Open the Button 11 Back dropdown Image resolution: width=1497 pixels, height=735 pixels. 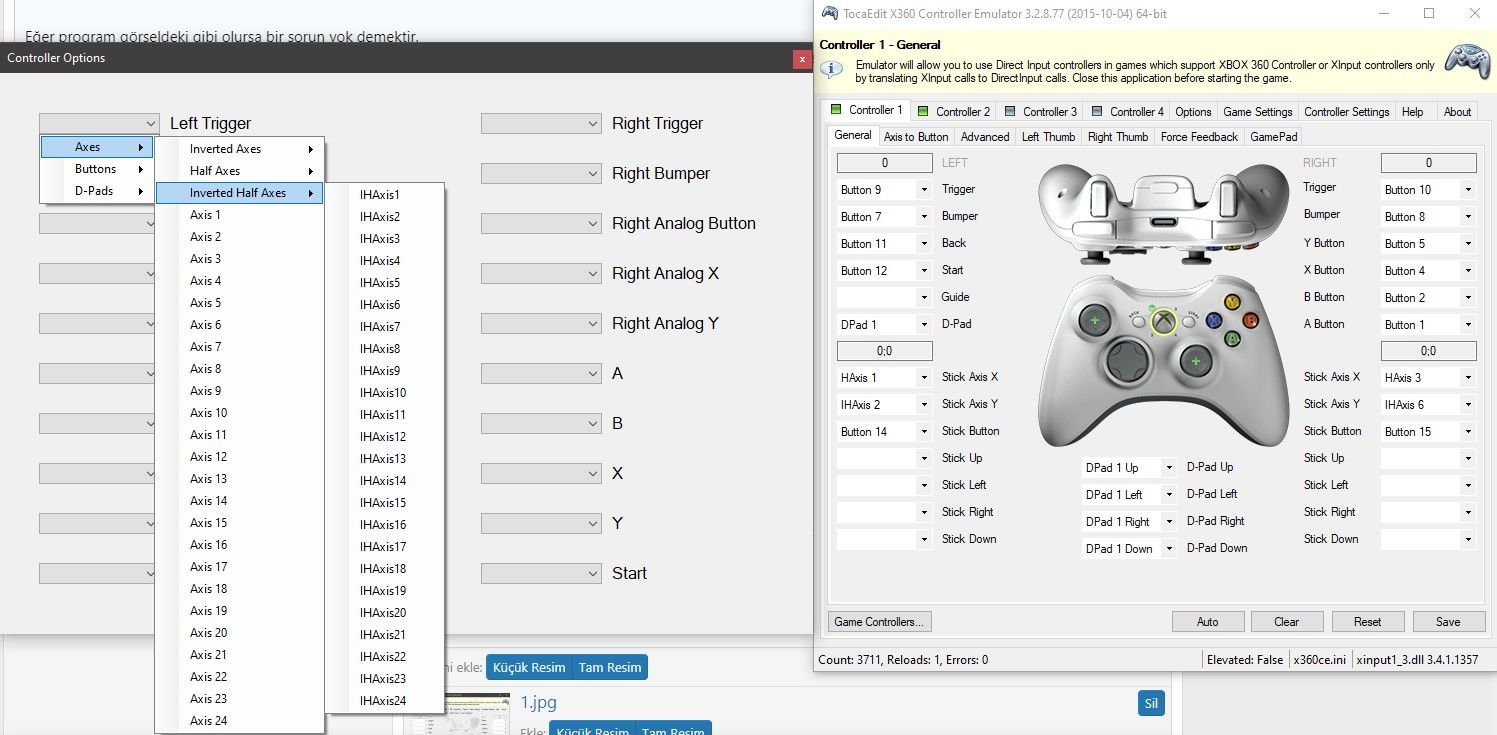click(x=884, y=244)
